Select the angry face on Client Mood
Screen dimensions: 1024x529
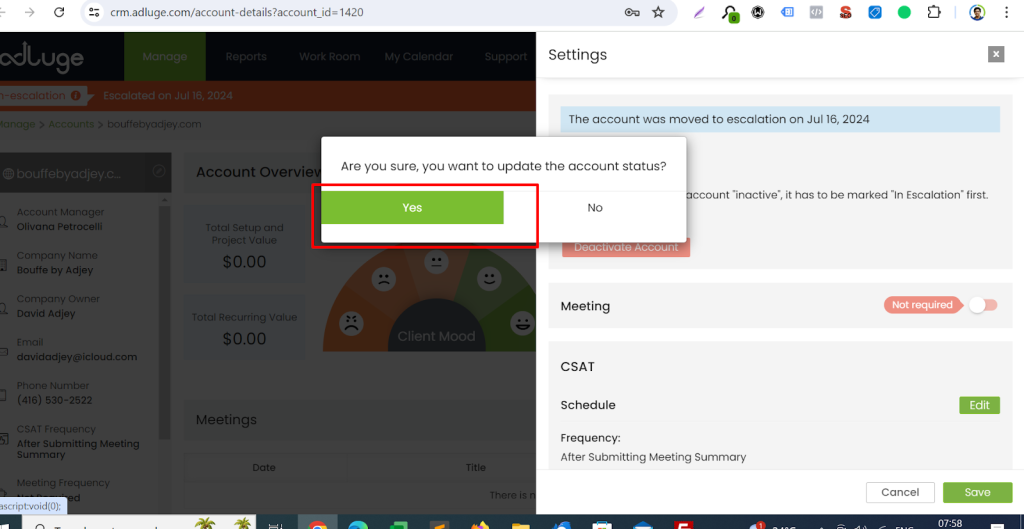coord(352,323)
